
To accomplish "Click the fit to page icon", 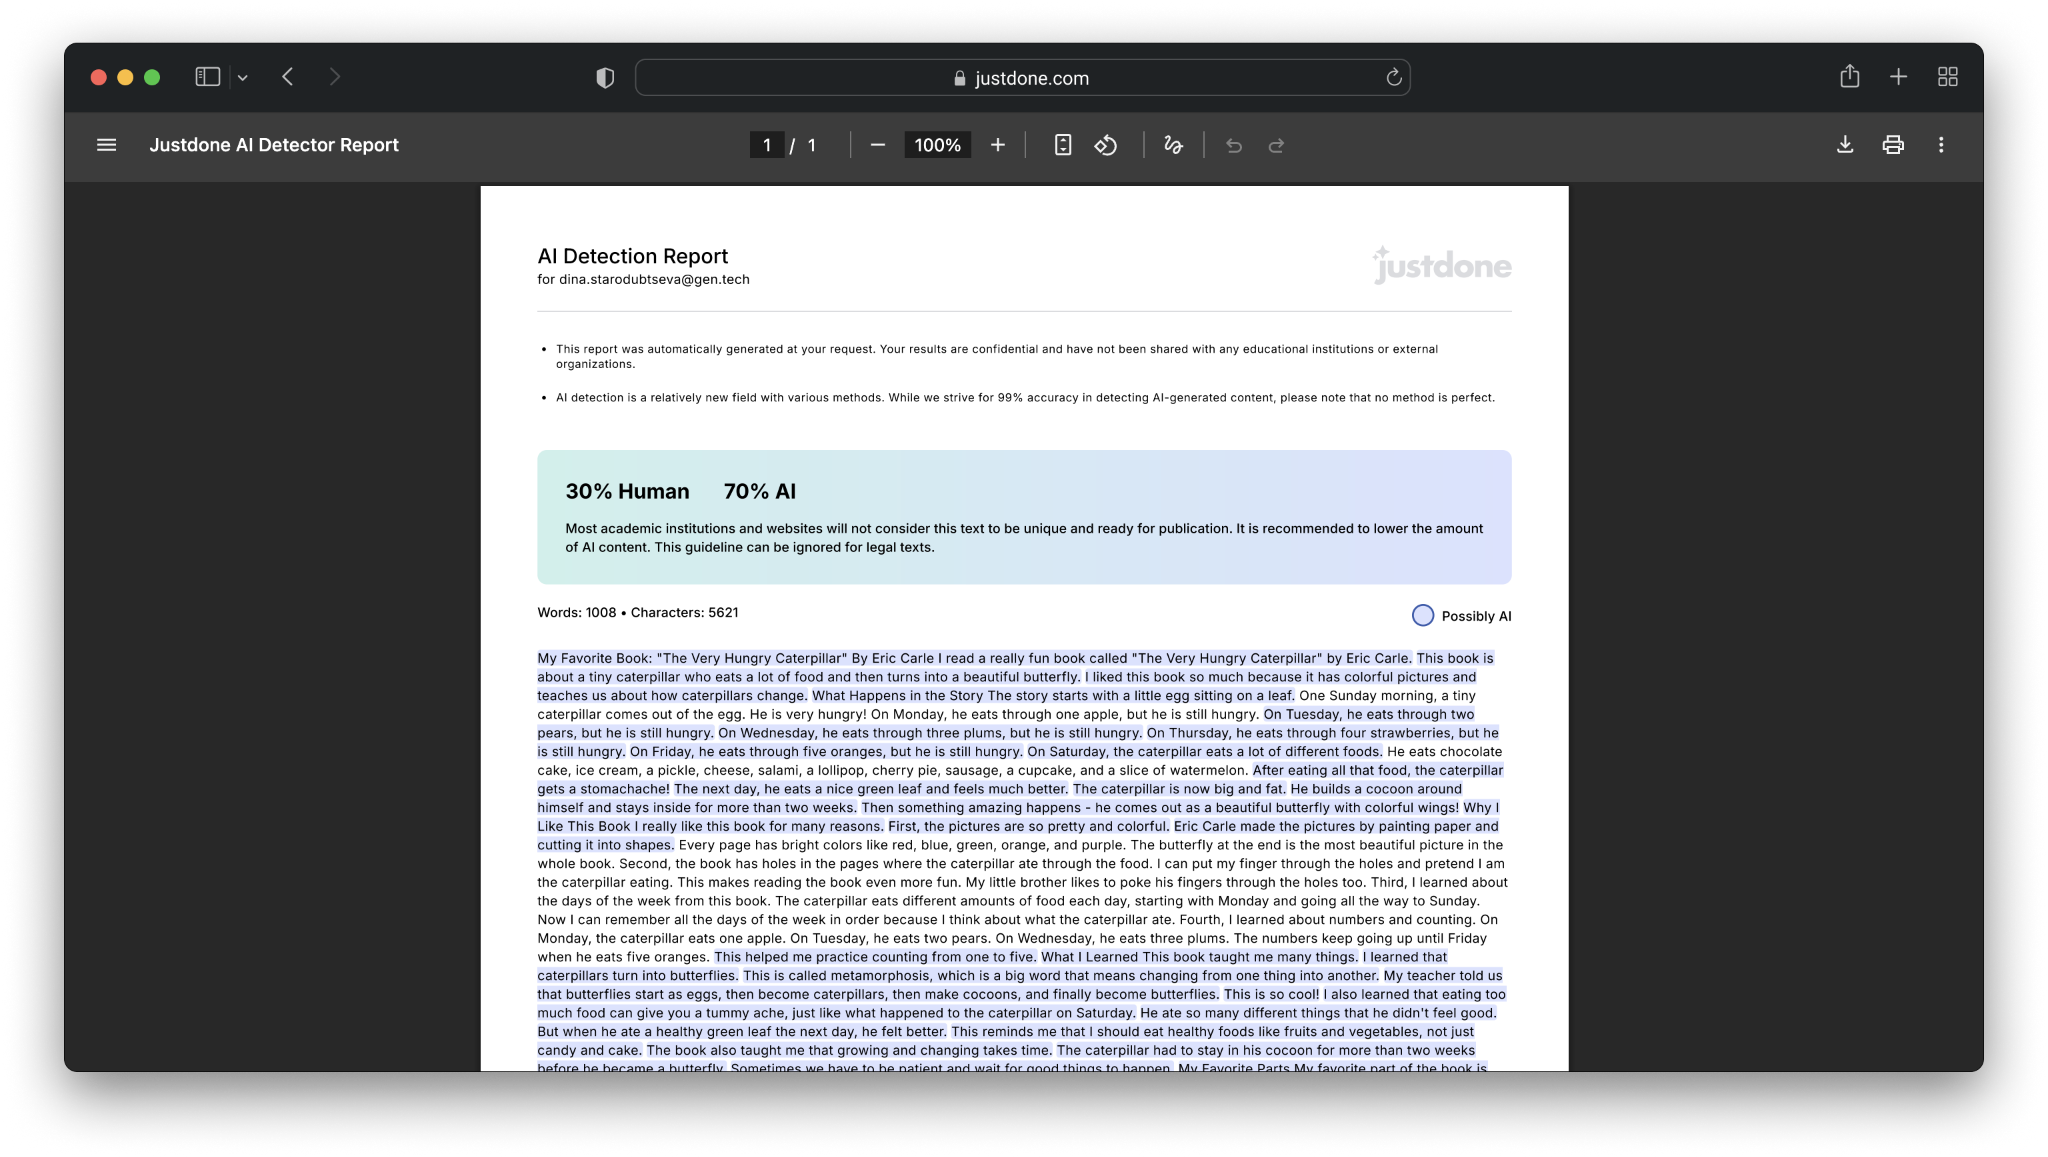I will pos(1062,145).
